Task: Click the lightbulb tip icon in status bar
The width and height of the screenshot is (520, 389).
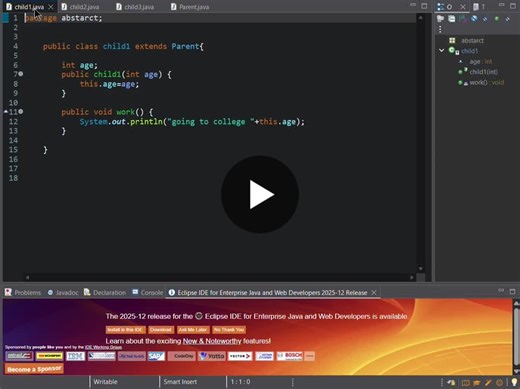Action: [x=514, y=382]
